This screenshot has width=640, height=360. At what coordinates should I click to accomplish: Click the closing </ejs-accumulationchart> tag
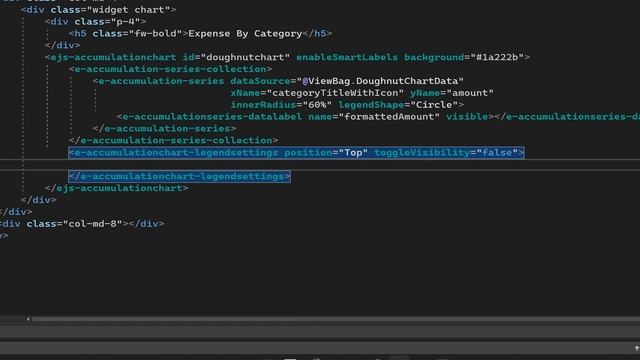(x=116, y=188)
